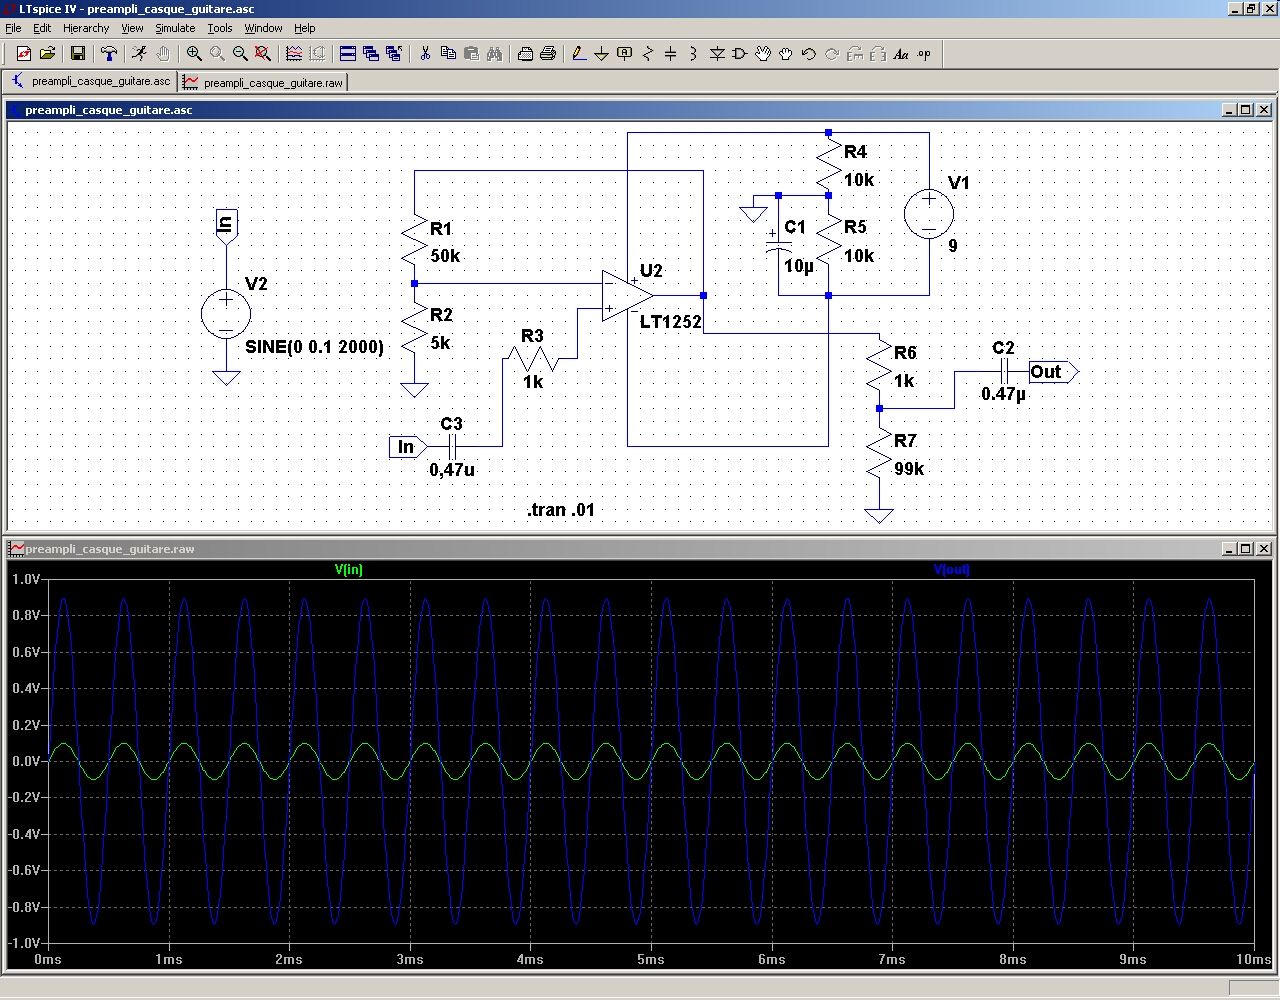This screenshot has height=1000, width=1280.
Task: Click the SPICE directive .op icon
Action: coord(924,54)
